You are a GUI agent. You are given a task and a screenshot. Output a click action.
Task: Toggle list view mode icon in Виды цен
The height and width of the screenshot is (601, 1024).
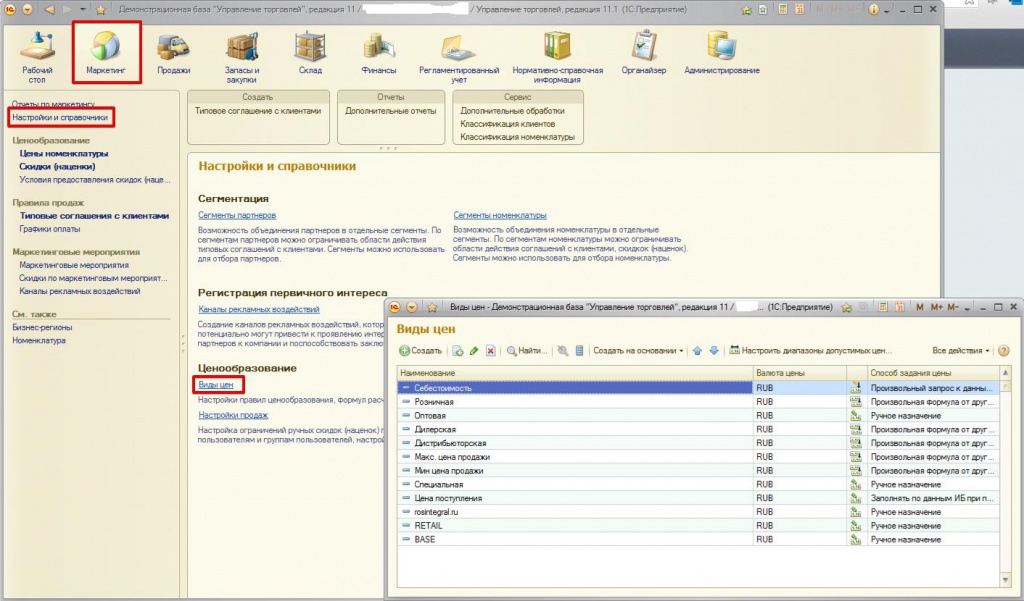click(579, 351)
